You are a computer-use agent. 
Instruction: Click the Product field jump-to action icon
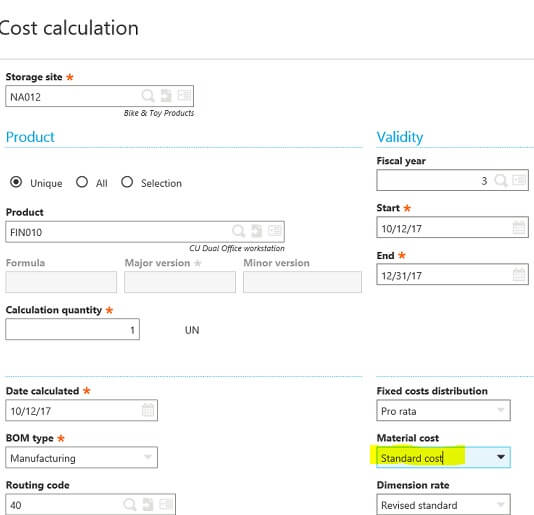256,231
